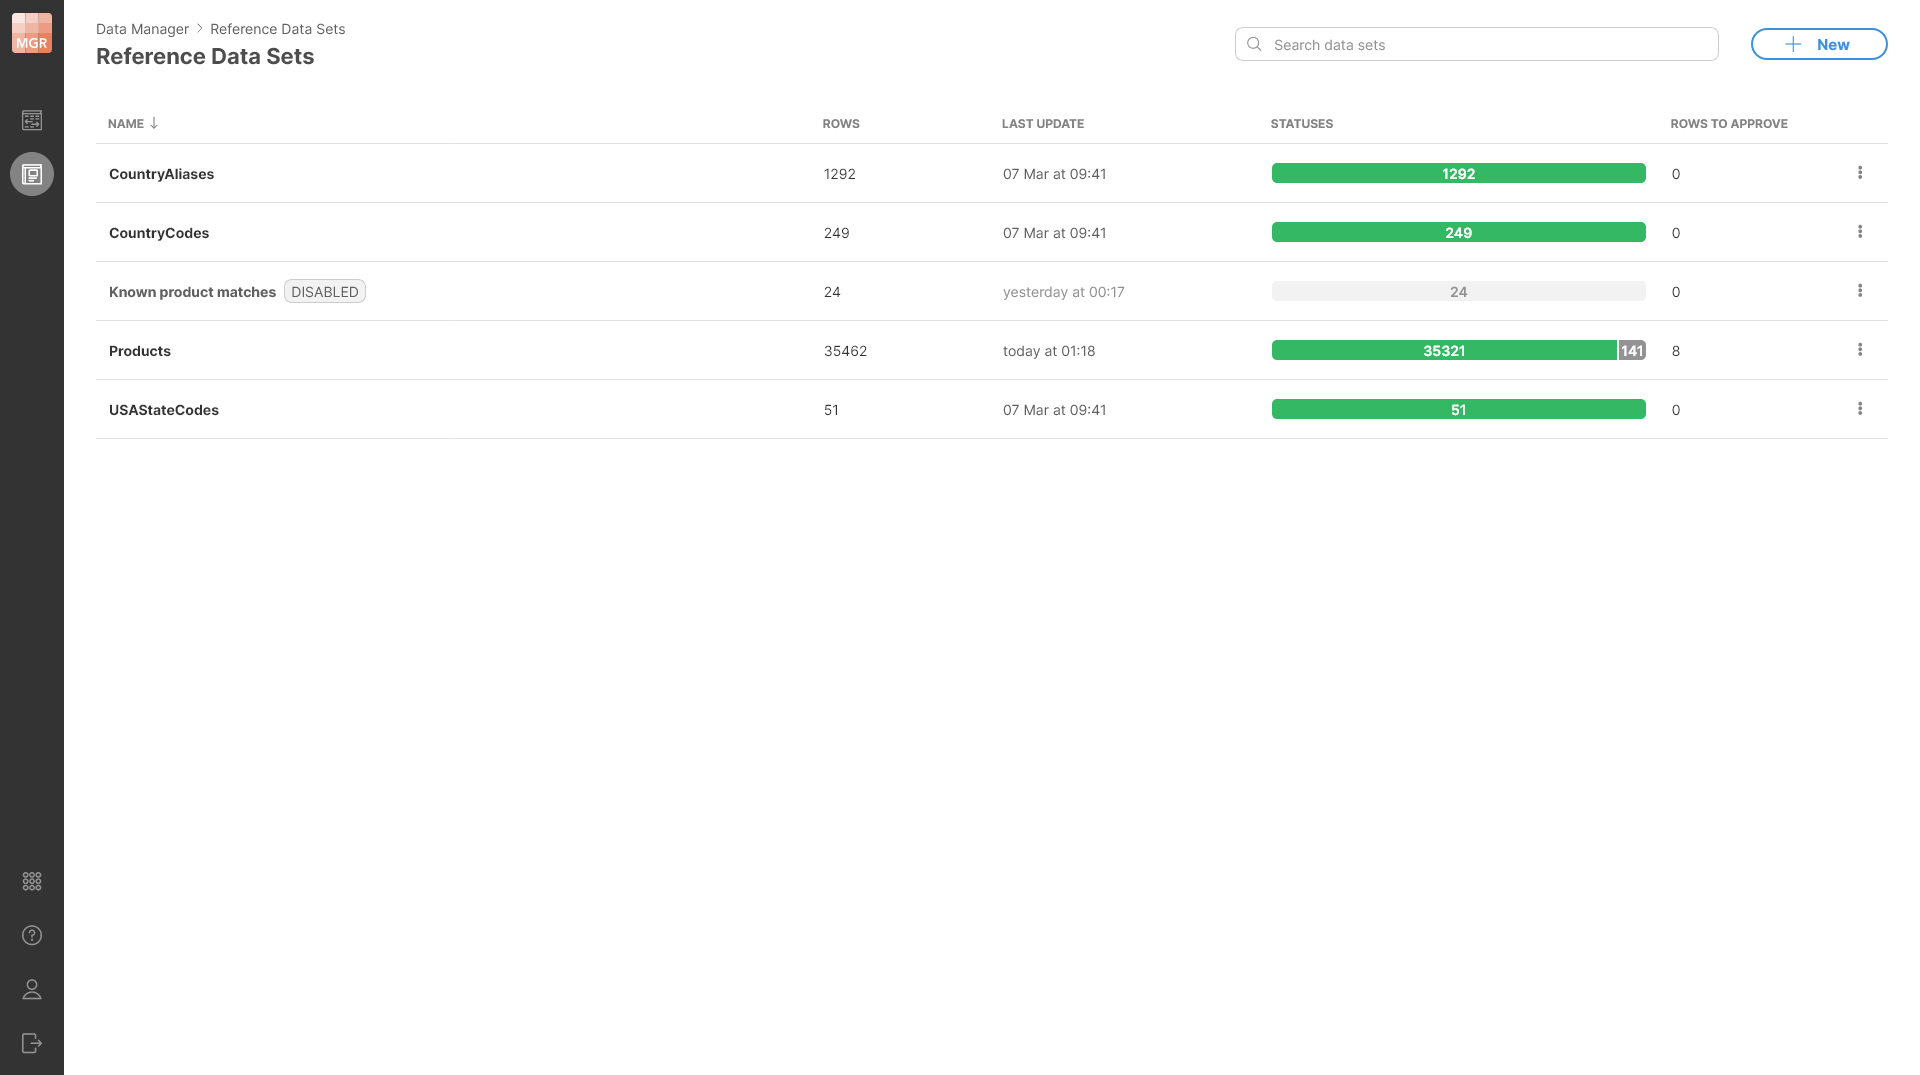Select Reference Data Sets breadcrumb
The image size is (1920, 1075).
[276, 29]
